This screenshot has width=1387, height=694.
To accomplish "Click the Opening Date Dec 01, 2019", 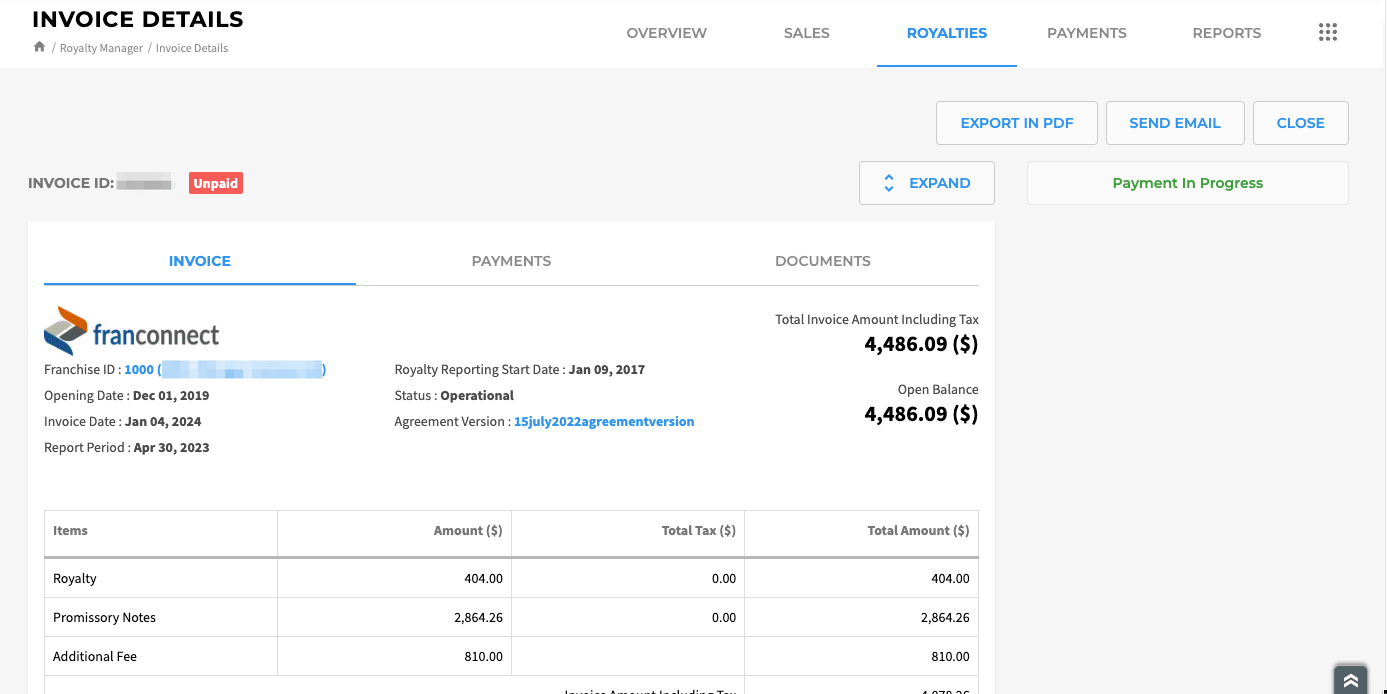I will 171,396.
